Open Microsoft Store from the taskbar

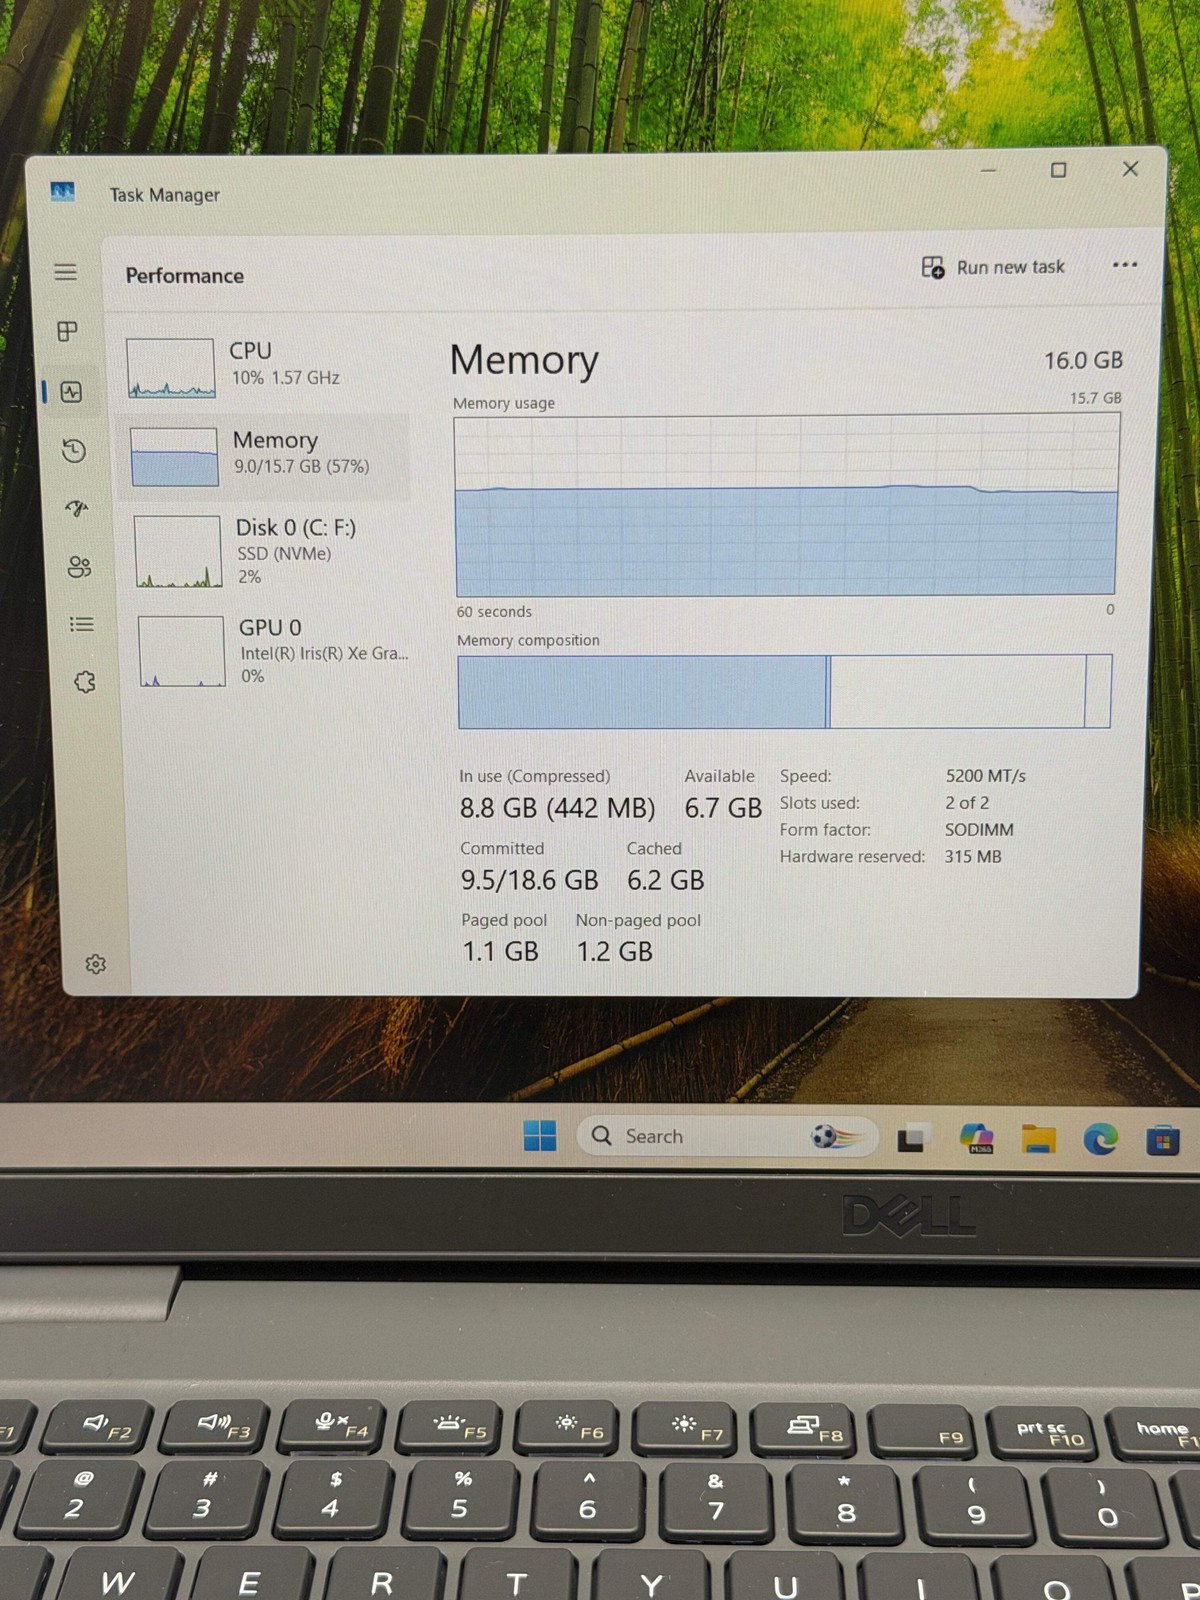[1162, 1140]
